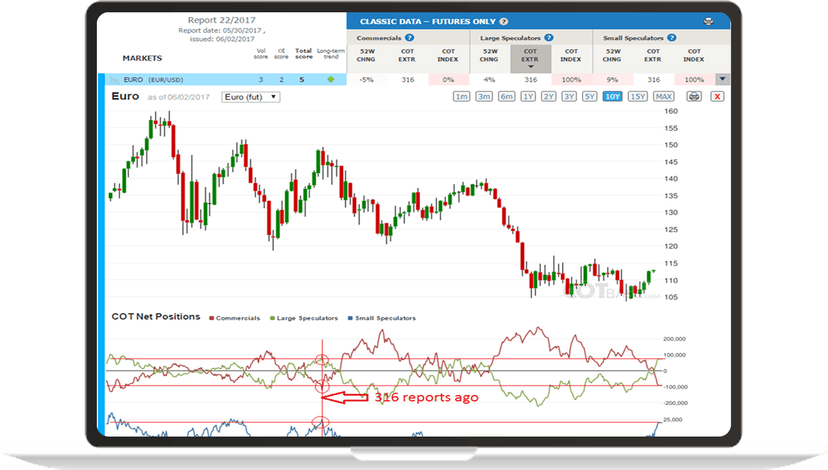Sort by Small Speculators COT EXTR column
Viewport: 828px width, 470px height.
653,55
